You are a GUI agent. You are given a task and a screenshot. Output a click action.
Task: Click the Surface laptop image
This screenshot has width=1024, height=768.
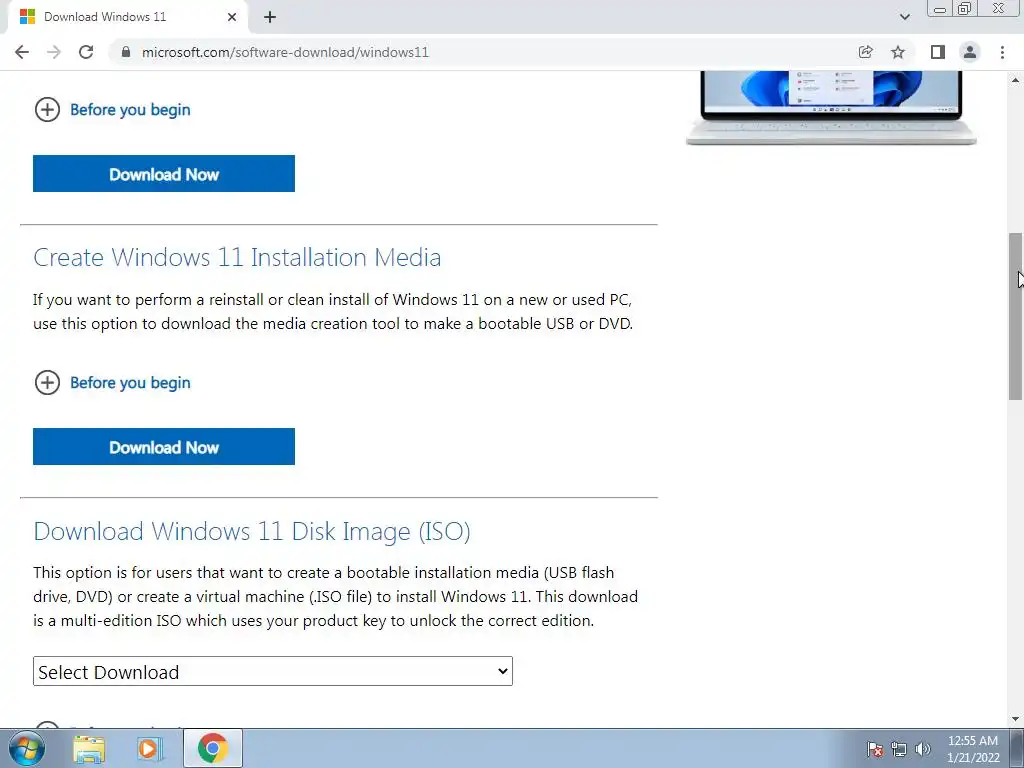click(831, 108)
